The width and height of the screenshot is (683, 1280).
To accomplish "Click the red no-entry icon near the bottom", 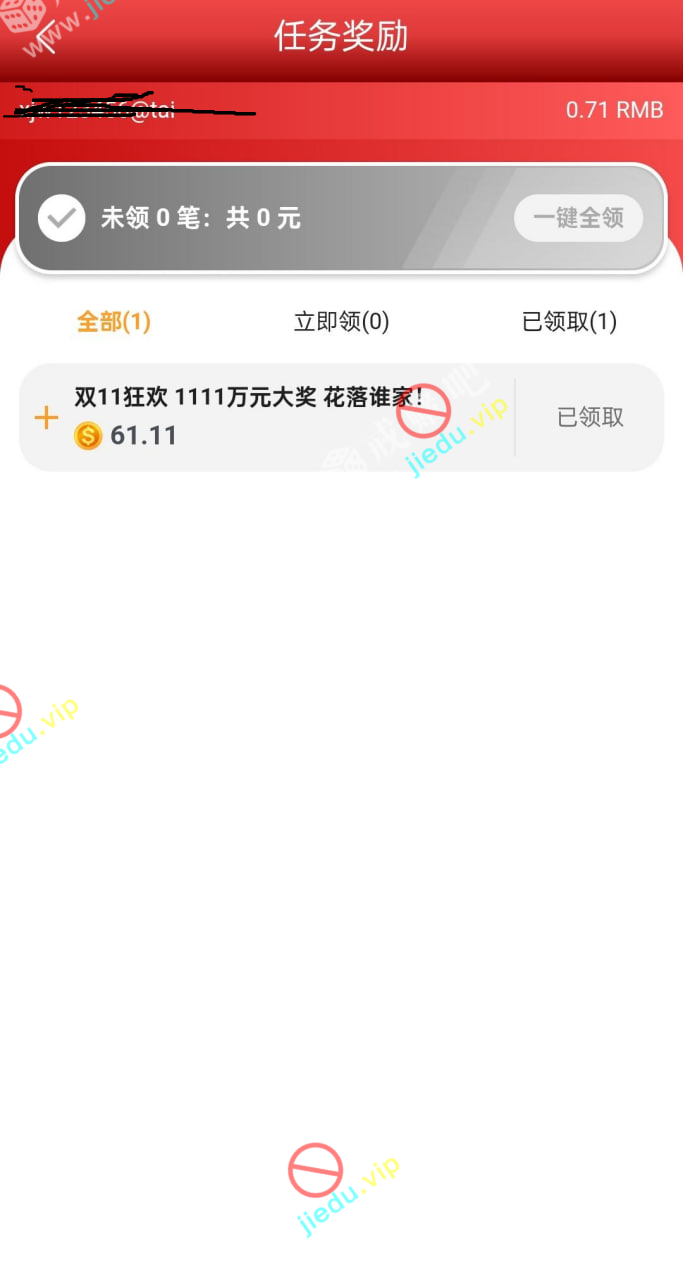I will tap(315, 1170).
